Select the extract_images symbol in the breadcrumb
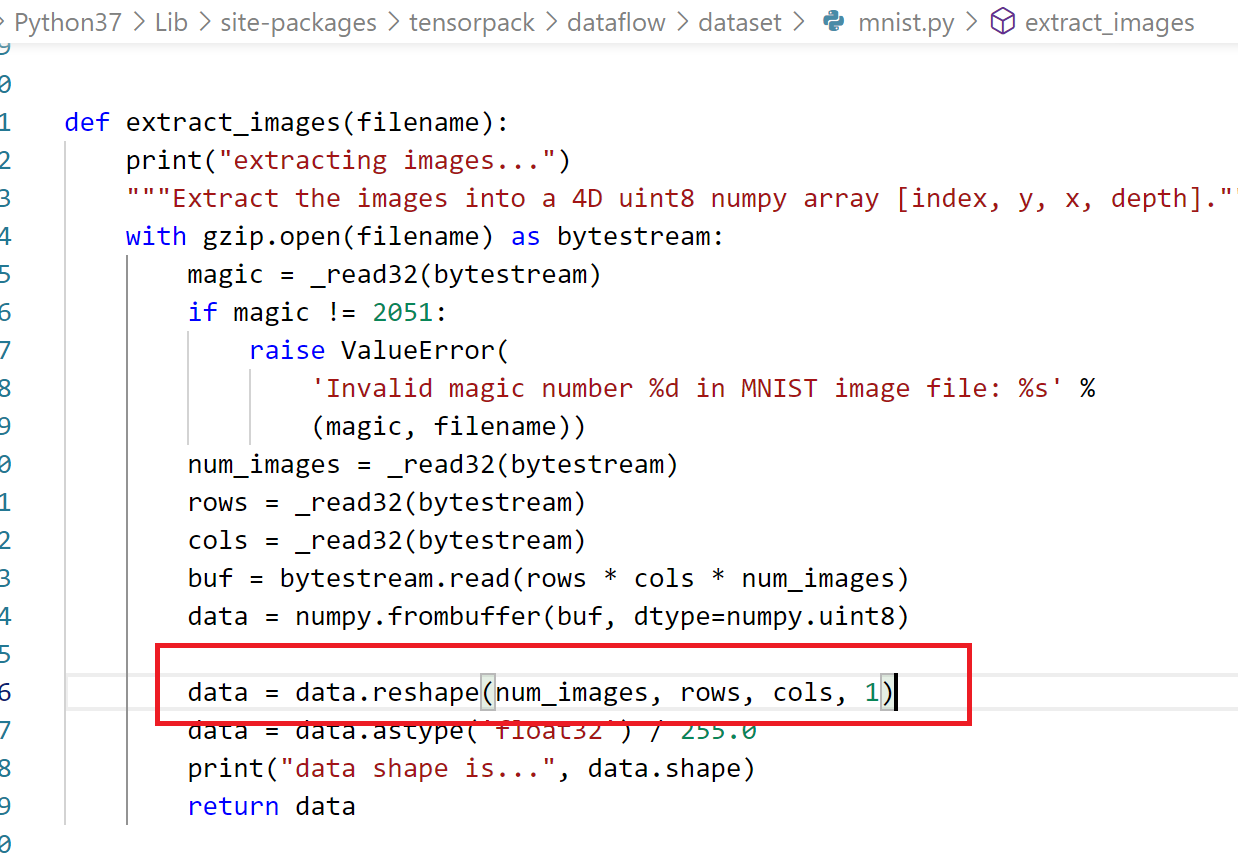Viewport: 1238px width, 861px height. click(1109, 22)
